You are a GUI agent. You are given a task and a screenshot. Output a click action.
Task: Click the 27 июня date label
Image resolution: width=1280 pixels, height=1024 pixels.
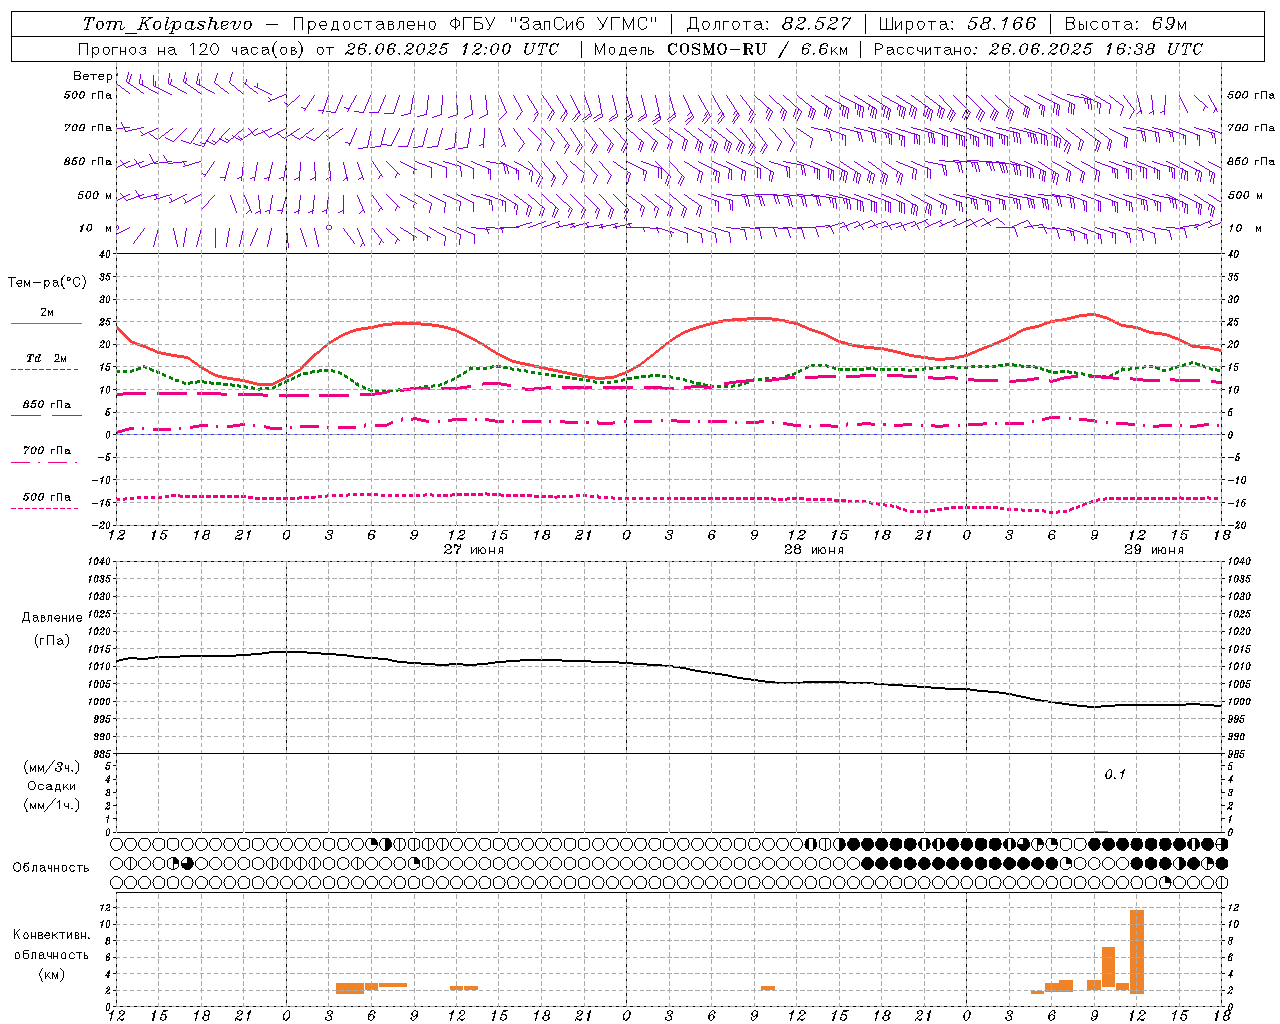[x=474, y=550]
